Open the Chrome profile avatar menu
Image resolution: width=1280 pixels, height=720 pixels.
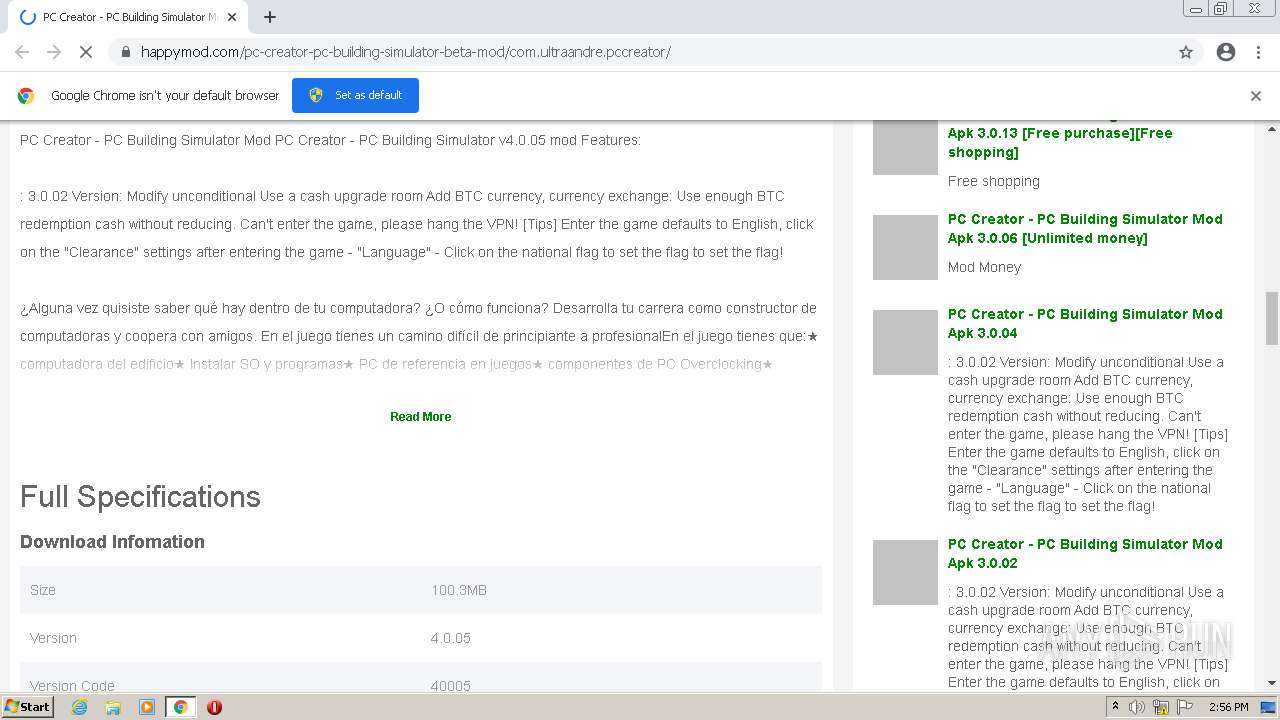(1226, 52)
